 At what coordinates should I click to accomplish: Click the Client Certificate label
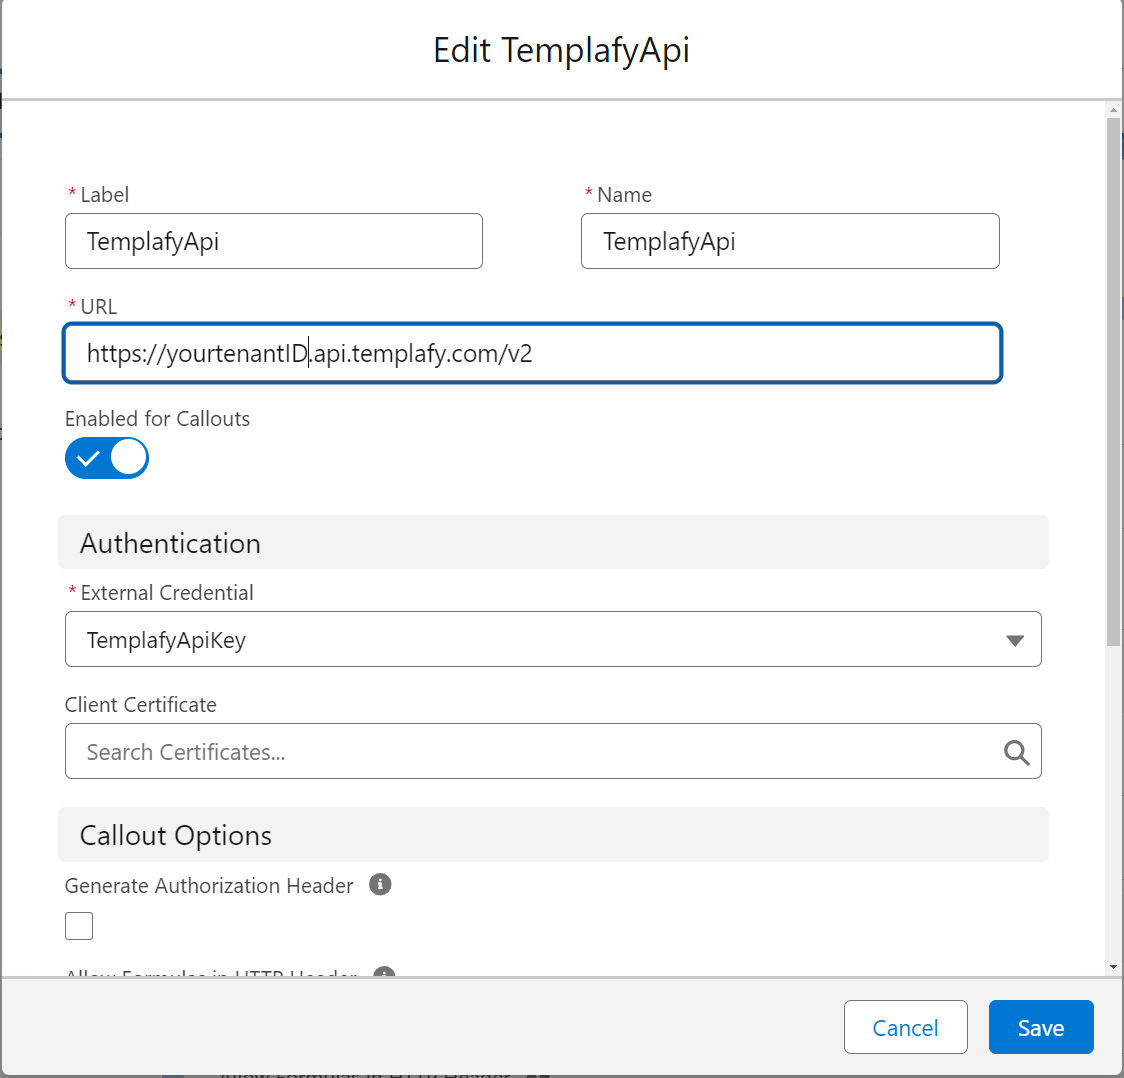(140, 705)
